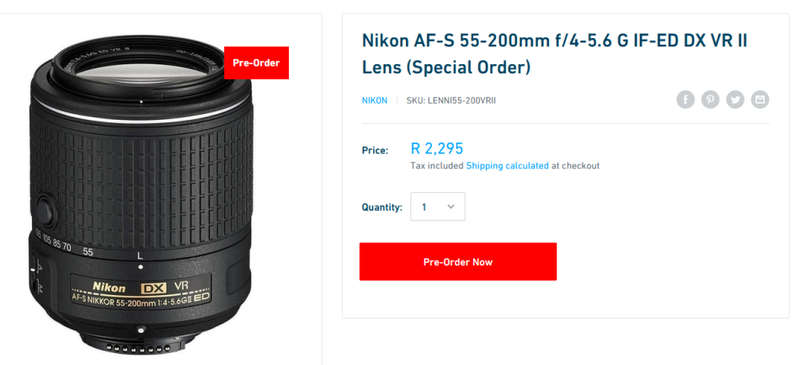Click the Nikon AF-S 55-200mm product title
Viewport: 800px width, 365px height.
pyautogui.click(x=555, y=53)
